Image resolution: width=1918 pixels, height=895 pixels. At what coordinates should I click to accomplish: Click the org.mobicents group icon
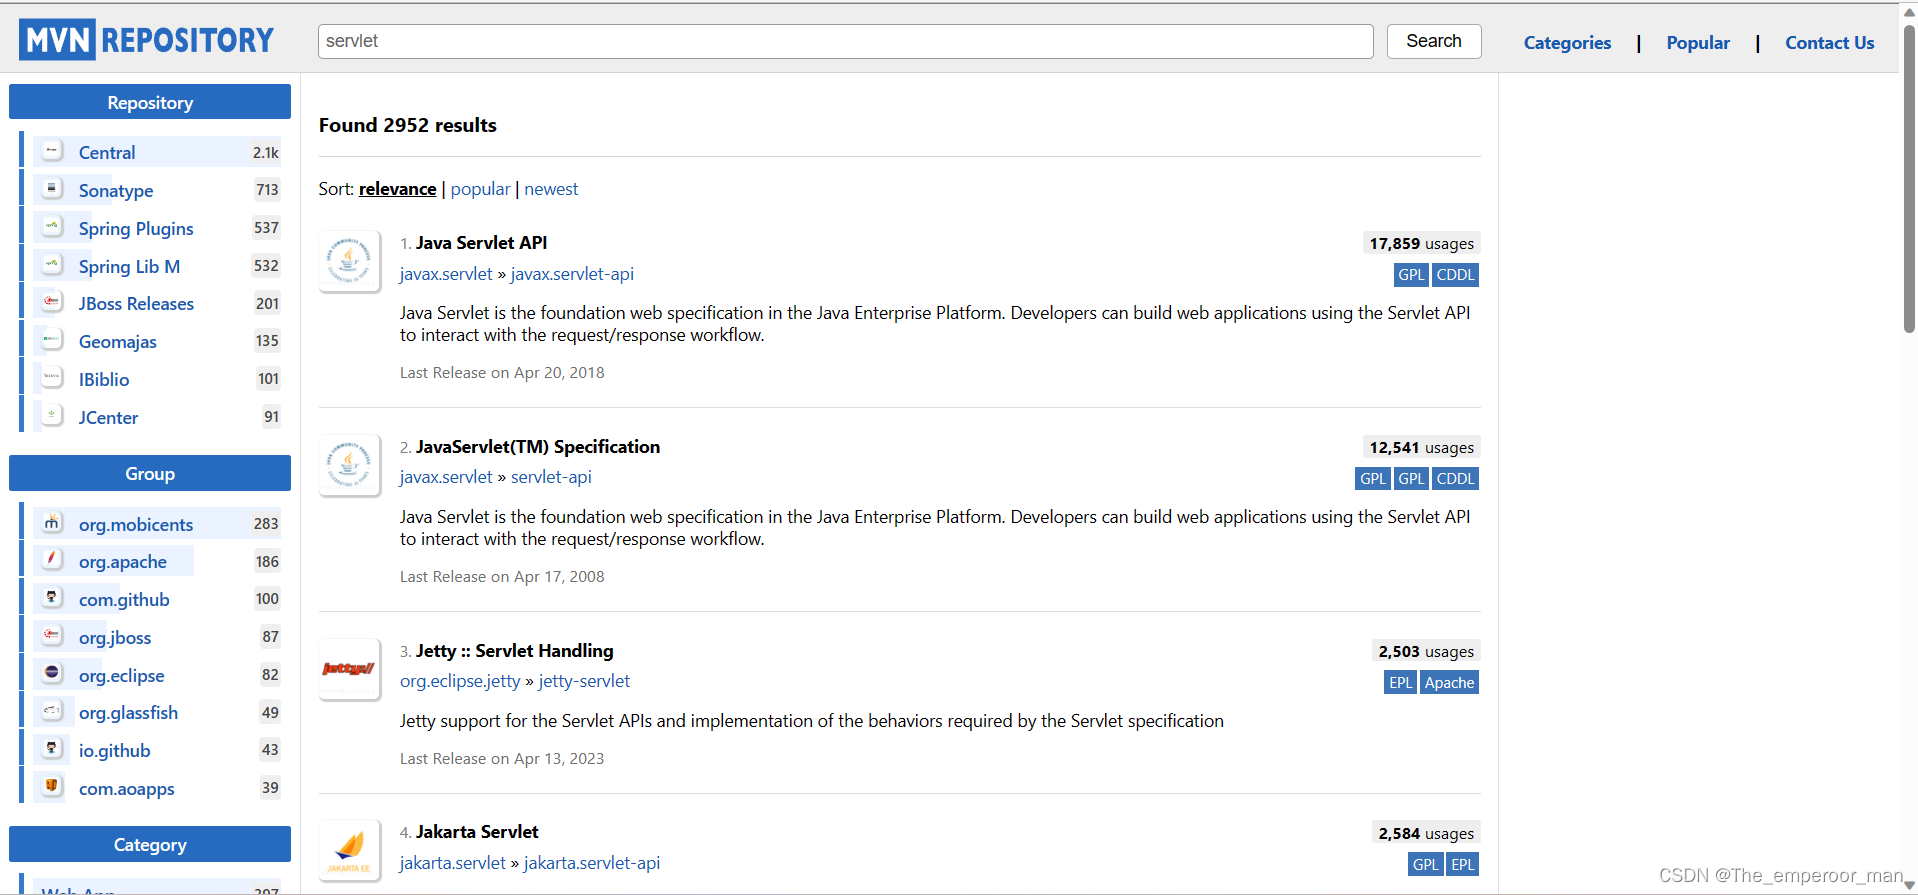52,523
